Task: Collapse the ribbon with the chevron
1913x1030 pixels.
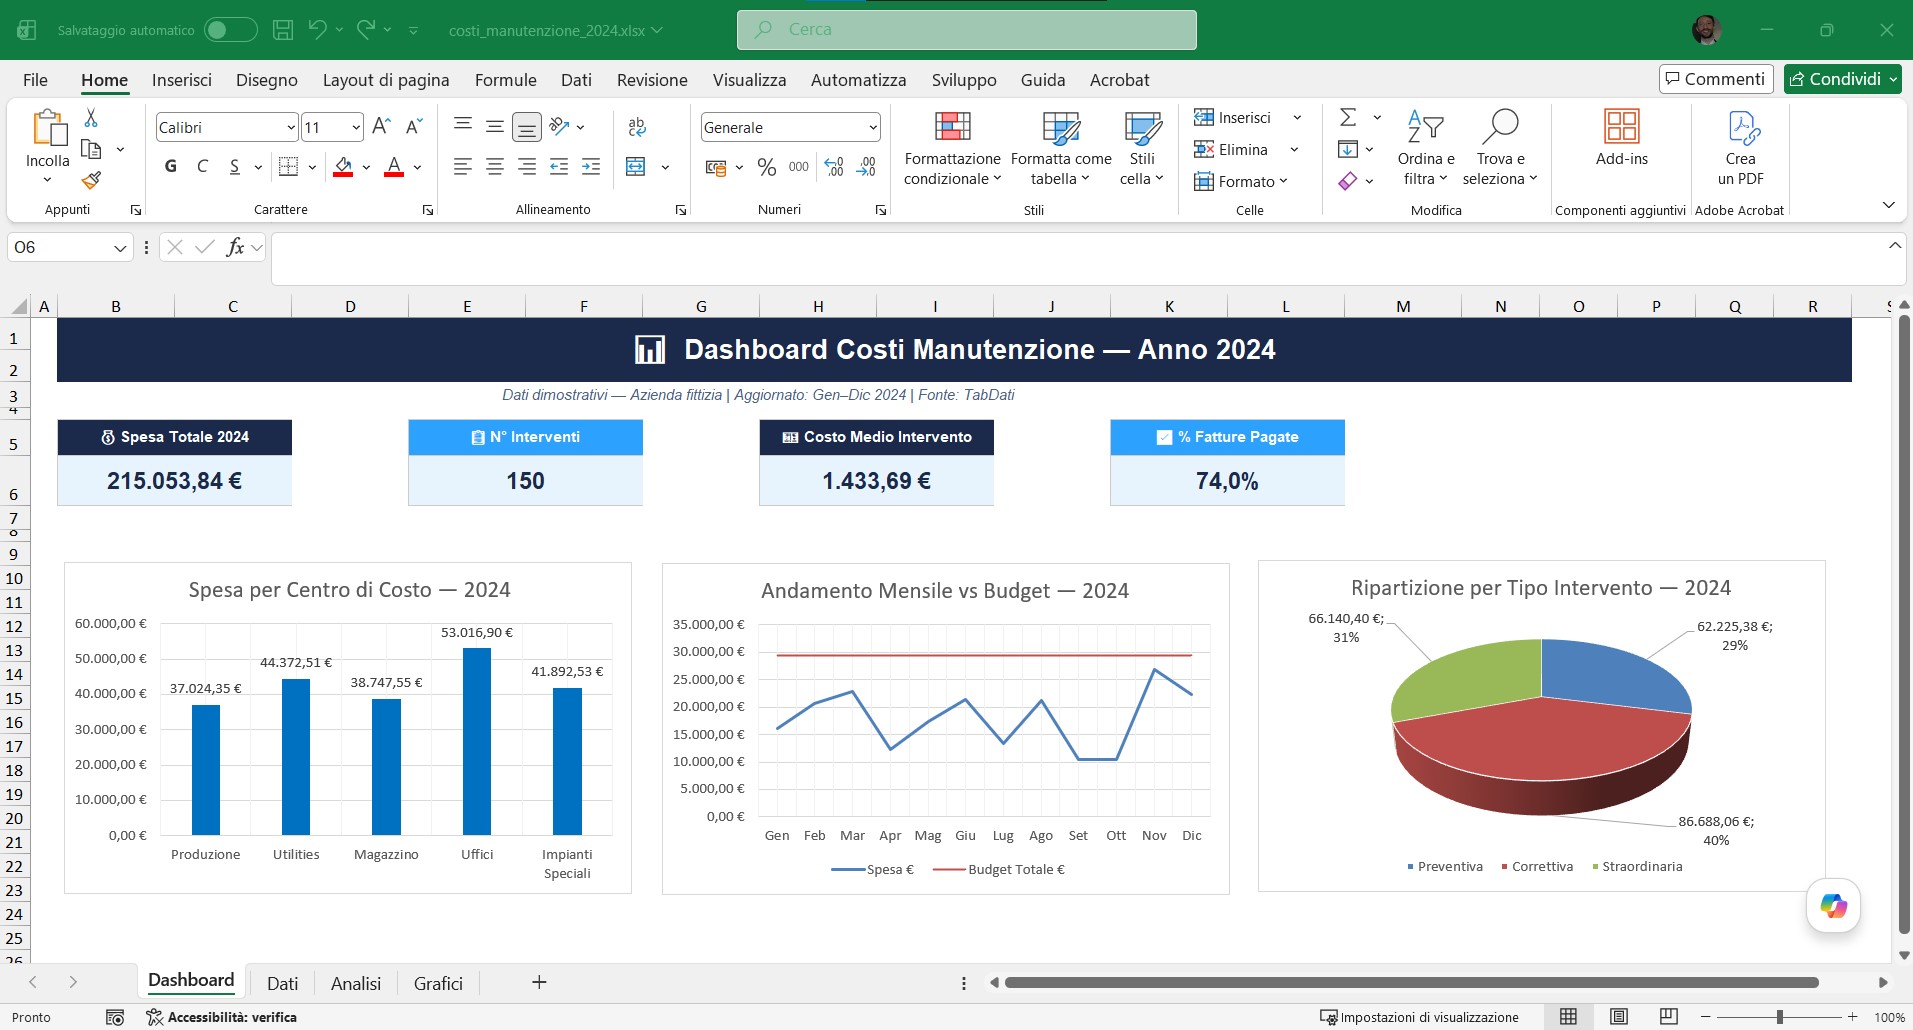Action: [1888, 205]
